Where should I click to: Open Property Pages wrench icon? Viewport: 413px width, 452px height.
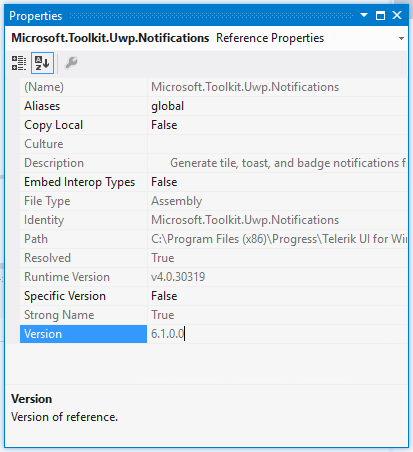[71, 63]
